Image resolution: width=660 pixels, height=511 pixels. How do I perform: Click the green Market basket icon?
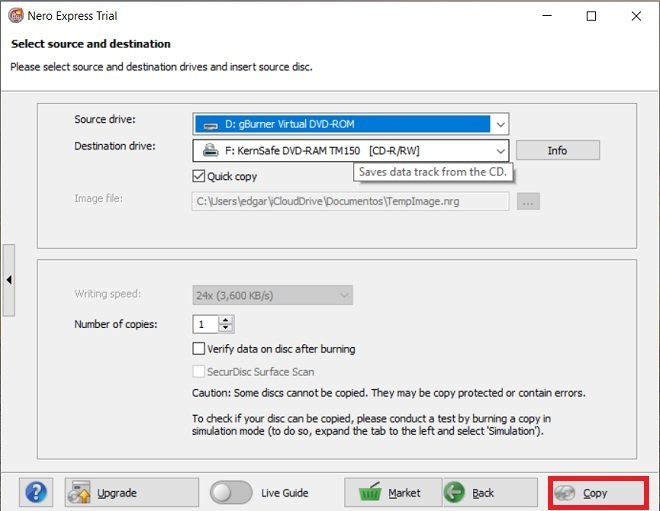[370, 492]
